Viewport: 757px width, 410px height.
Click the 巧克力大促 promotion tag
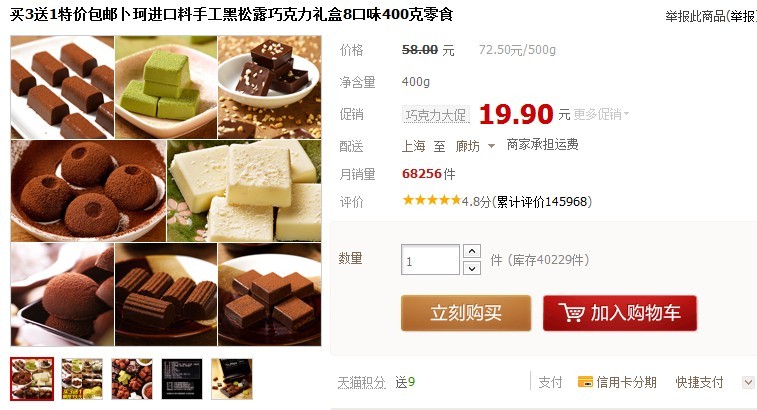[x=436, y=115]
